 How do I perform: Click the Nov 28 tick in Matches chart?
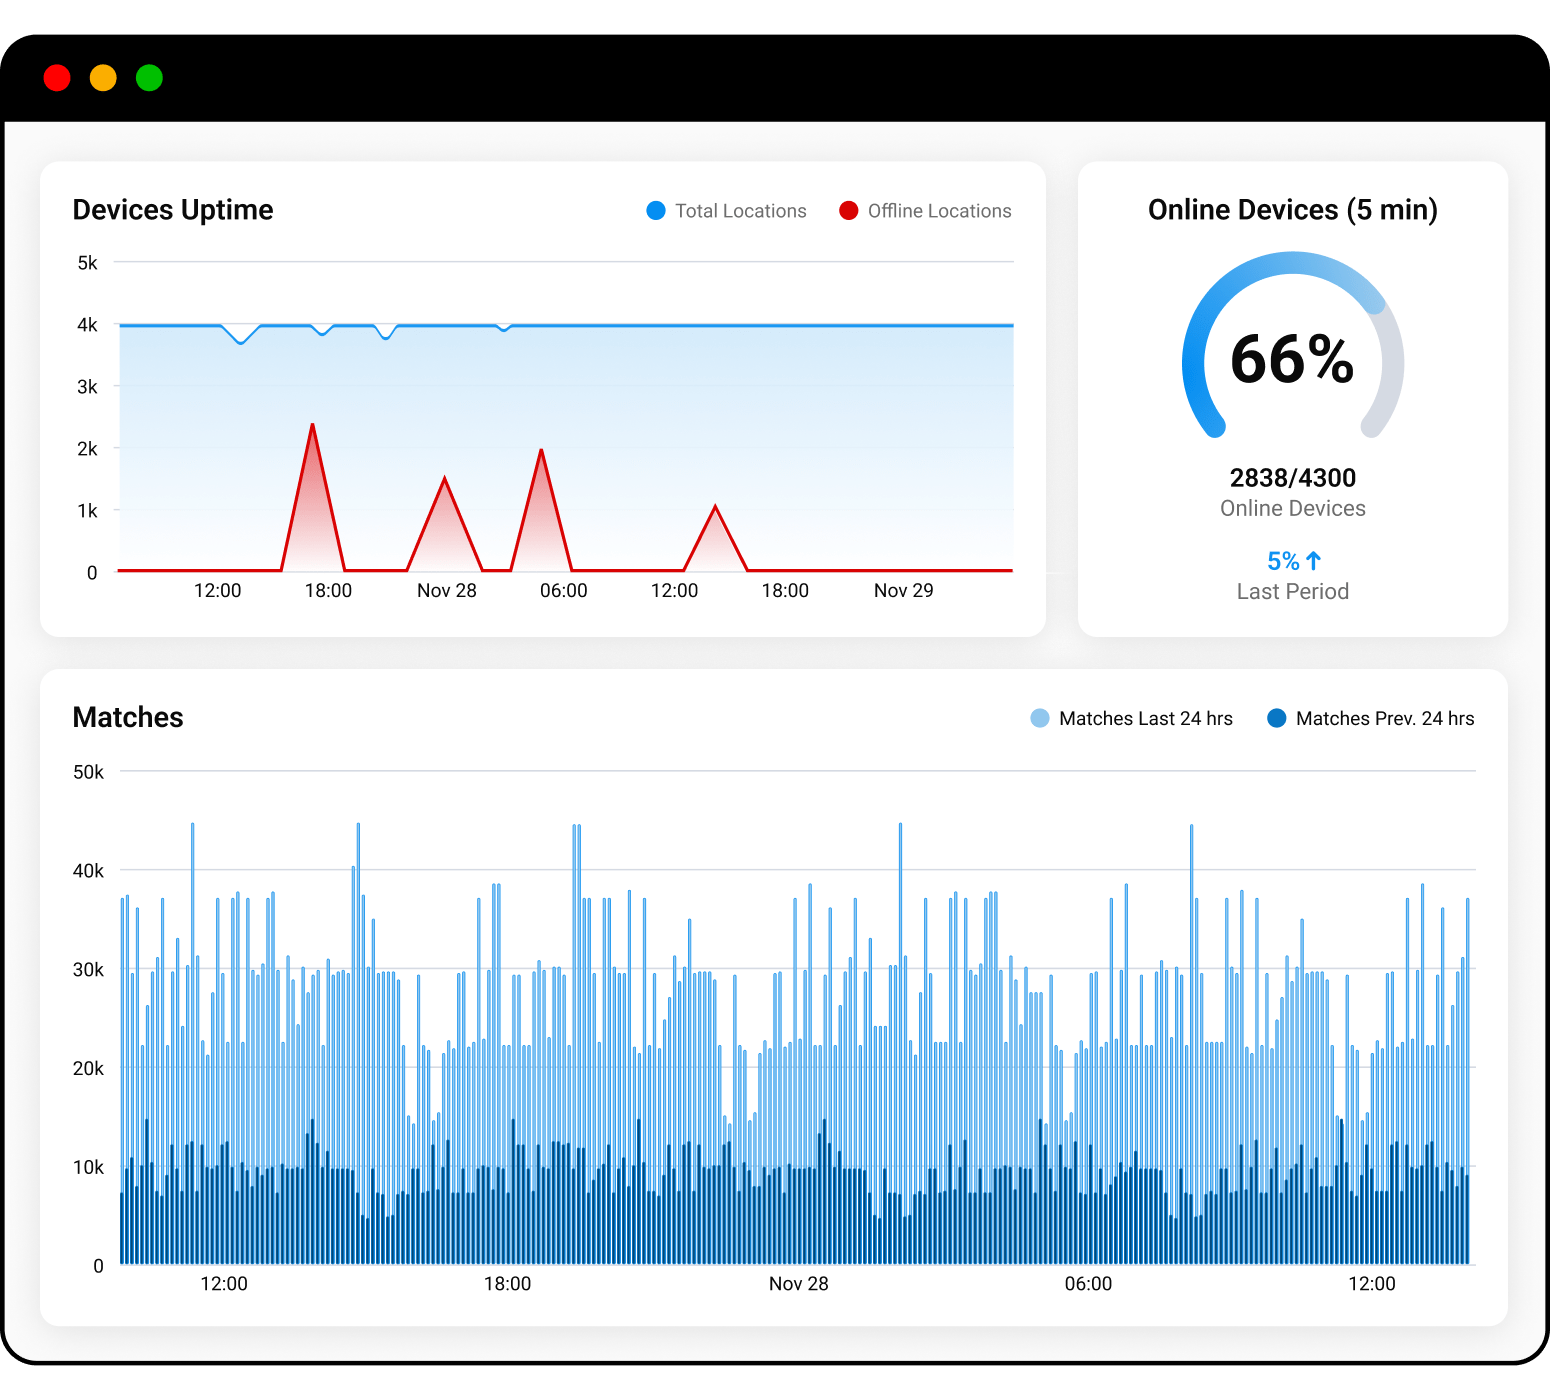799,1284
